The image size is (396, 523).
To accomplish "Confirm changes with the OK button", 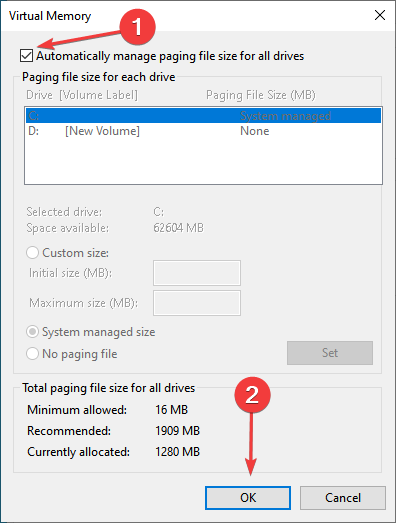I will [248, 498].
